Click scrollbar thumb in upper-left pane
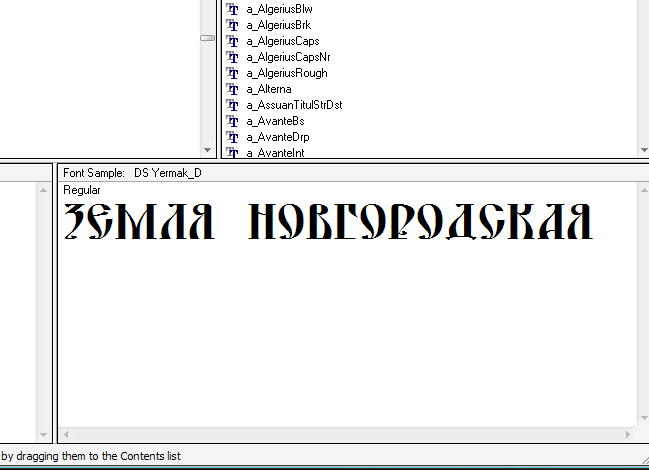The width and height of the screenshot is (649, 470). pos(207,38)
